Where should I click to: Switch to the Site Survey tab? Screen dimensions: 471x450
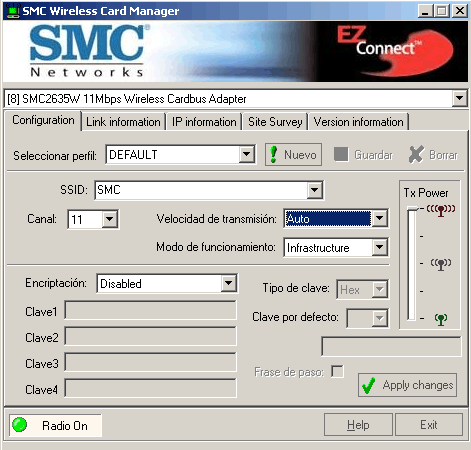tap(275, 122)
